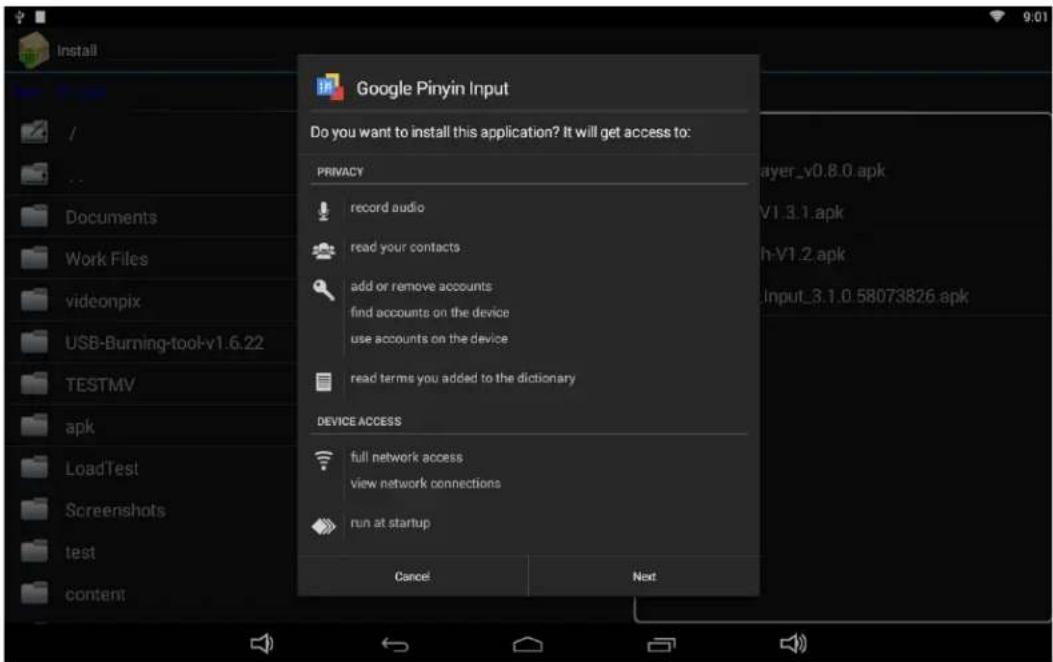
Task: Select the Wi-Fi icon beside full network access
Action: 324,460
